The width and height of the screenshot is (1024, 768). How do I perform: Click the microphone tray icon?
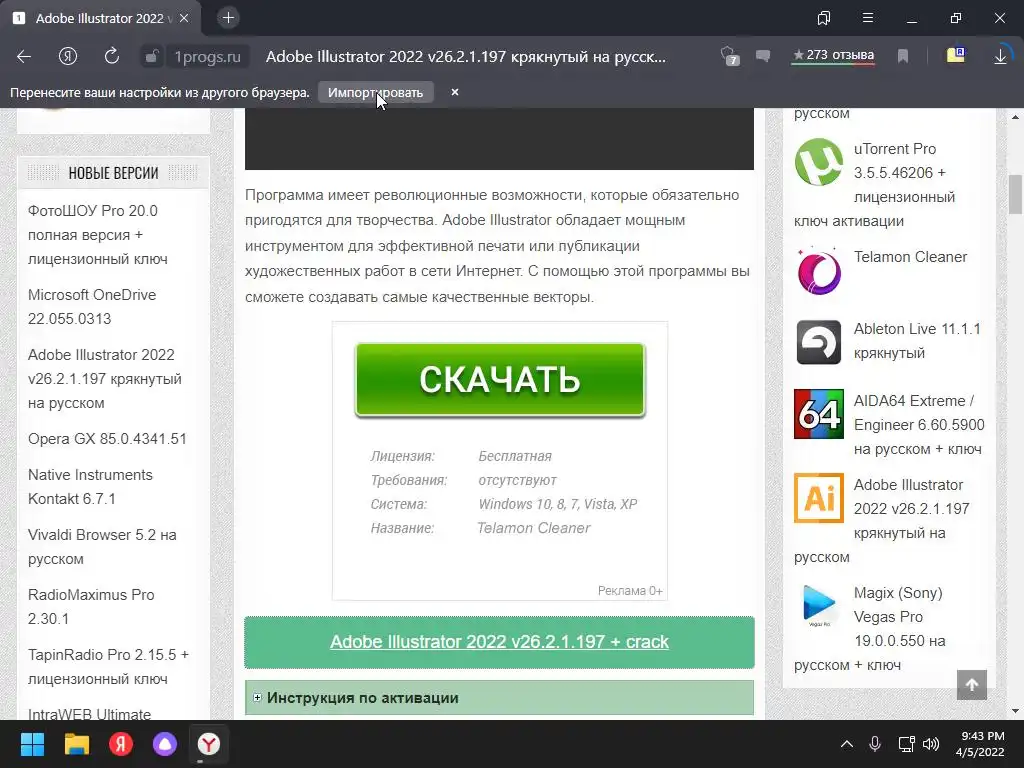click(875, 744)
